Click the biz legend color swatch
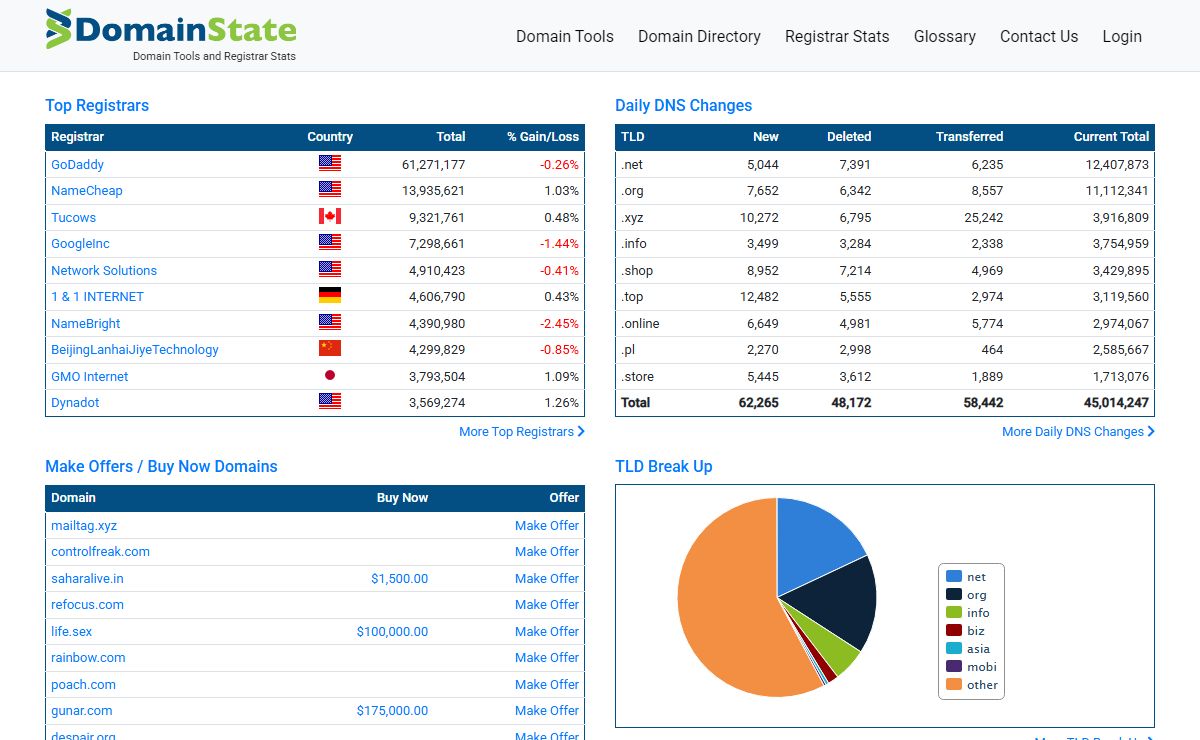1200x740 pixels. click(954, 630)
